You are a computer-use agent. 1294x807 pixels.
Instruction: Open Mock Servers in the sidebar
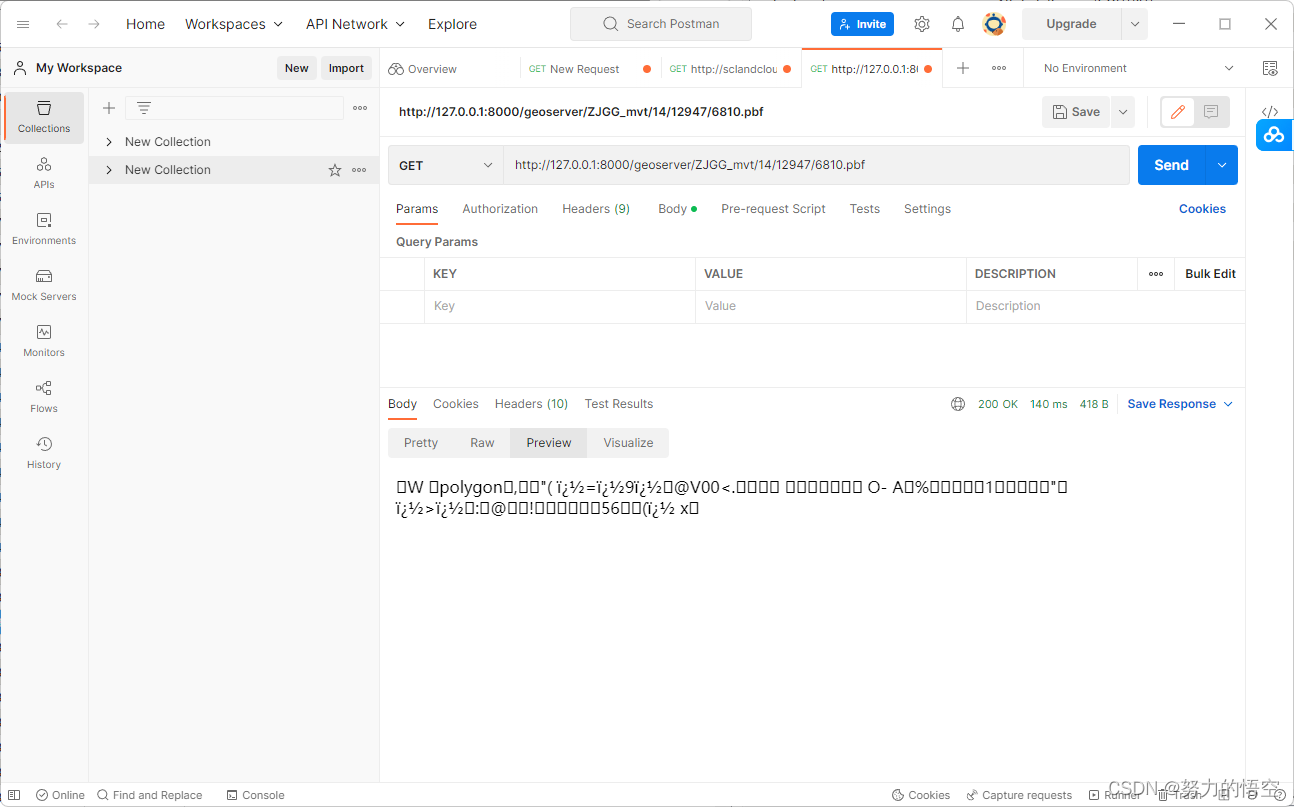click(x=44, y=285)
